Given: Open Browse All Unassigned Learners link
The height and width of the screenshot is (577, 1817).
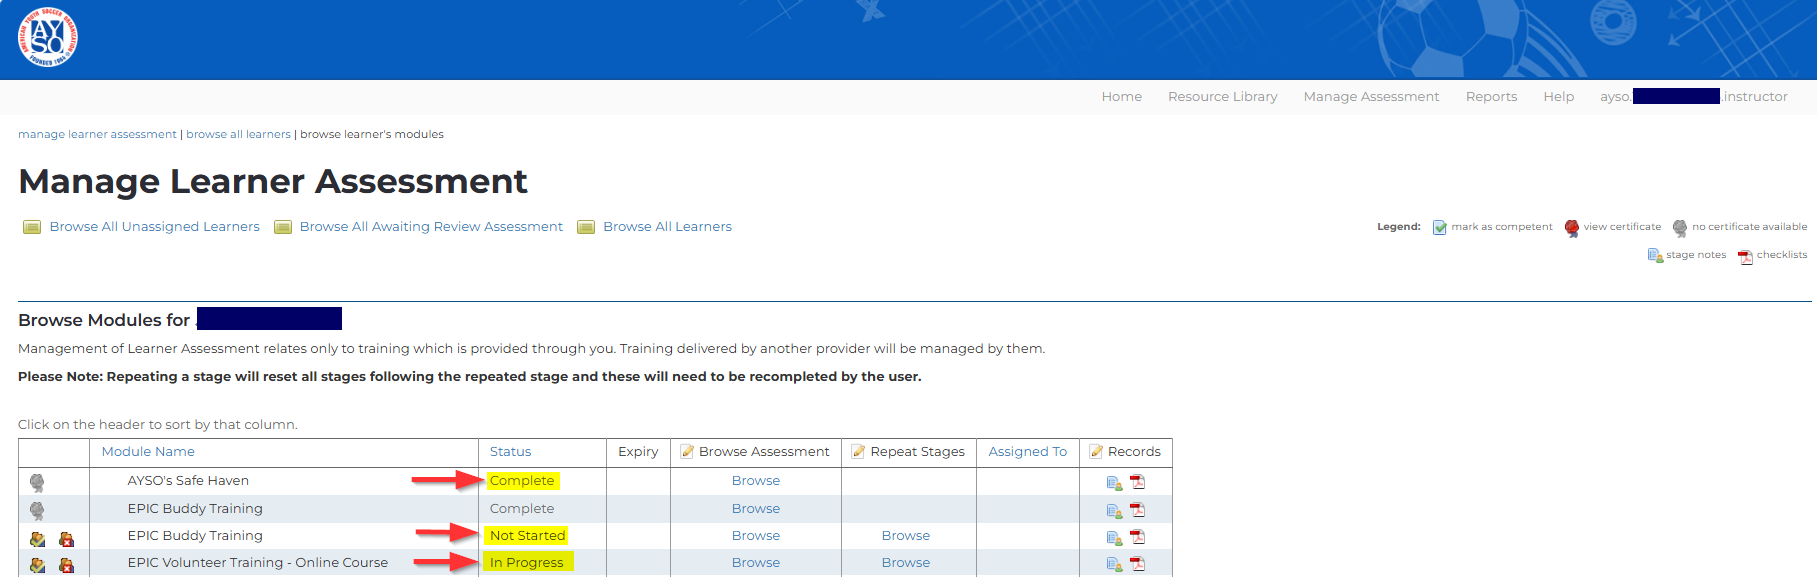Looking at the screenshot, I should click(154, 227).
